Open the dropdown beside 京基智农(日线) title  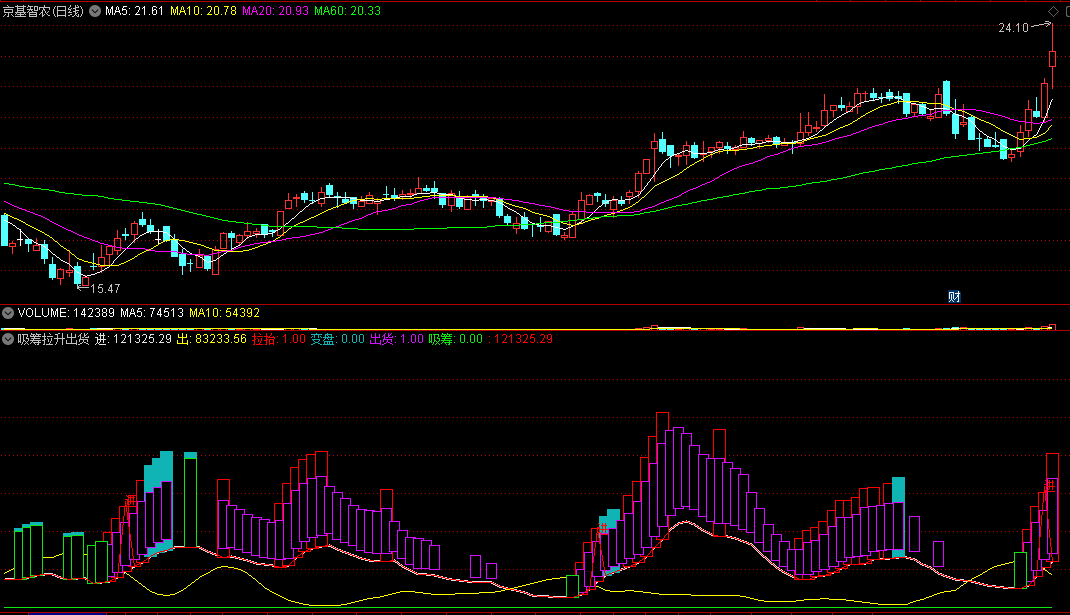pos(95,11)
